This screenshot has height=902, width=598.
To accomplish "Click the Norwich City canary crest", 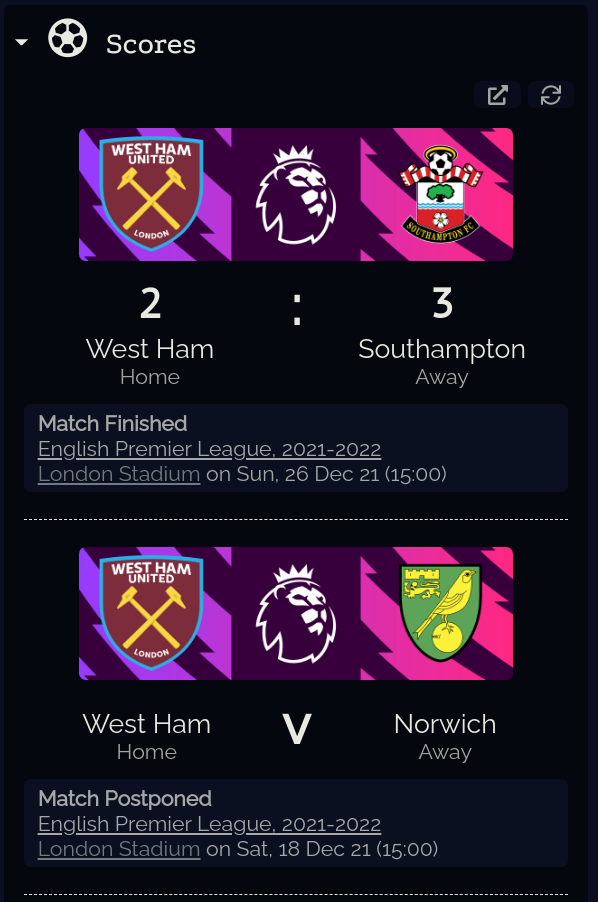I will [440, 613].
